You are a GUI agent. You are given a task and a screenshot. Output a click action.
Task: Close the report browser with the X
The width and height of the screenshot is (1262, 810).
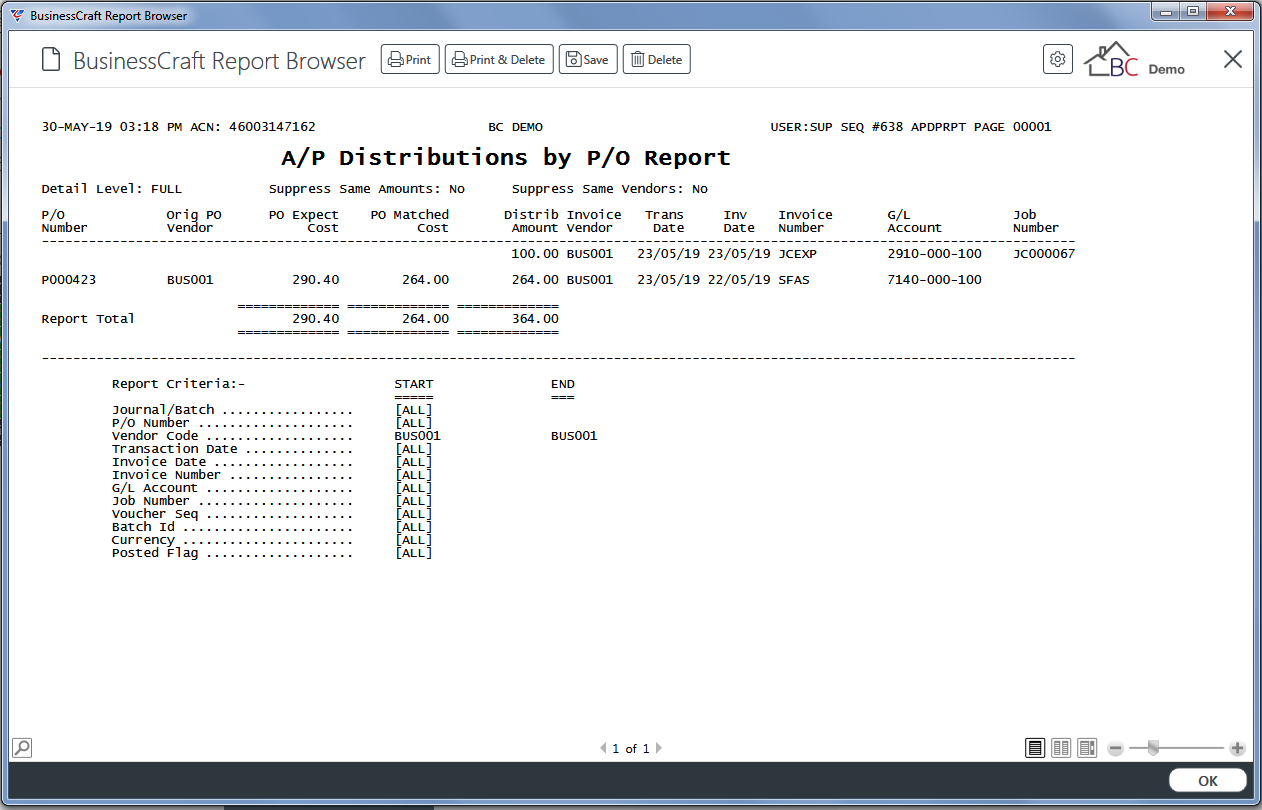point(1233,59)
